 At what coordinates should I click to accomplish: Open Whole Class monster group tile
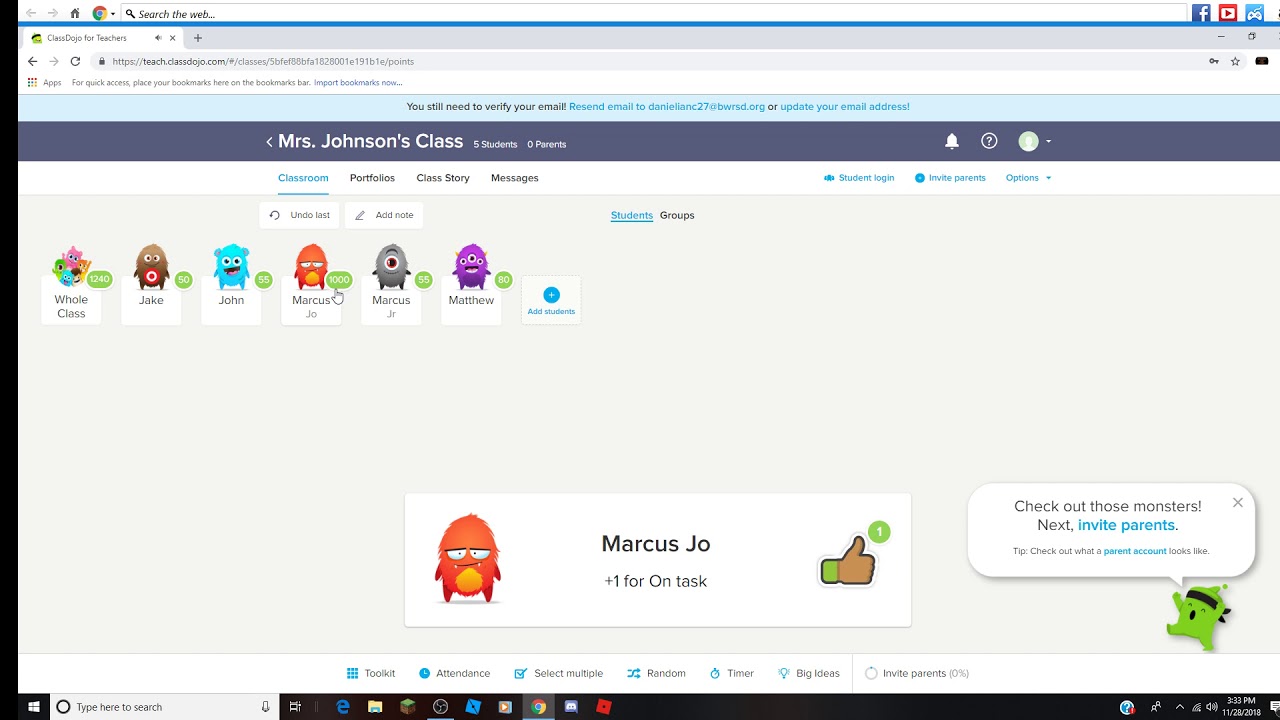pos(71,284)
